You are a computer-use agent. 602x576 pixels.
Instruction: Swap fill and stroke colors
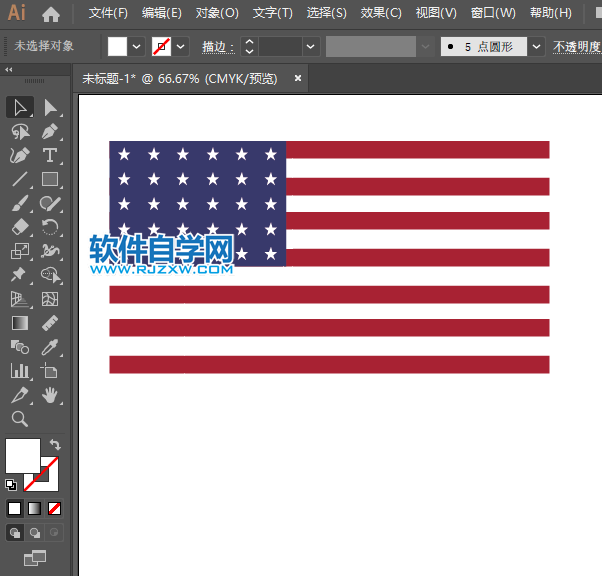(55, 445)
